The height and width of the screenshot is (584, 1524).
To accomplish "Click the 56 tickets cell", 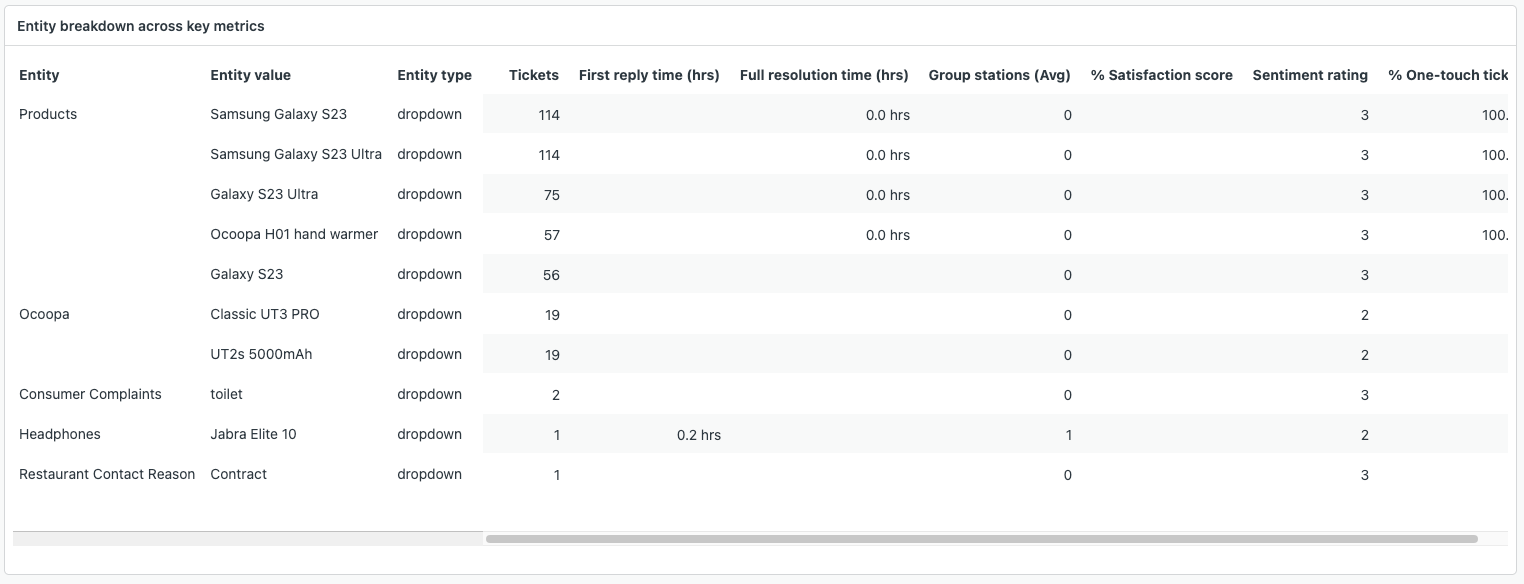I will pos(551,275).
